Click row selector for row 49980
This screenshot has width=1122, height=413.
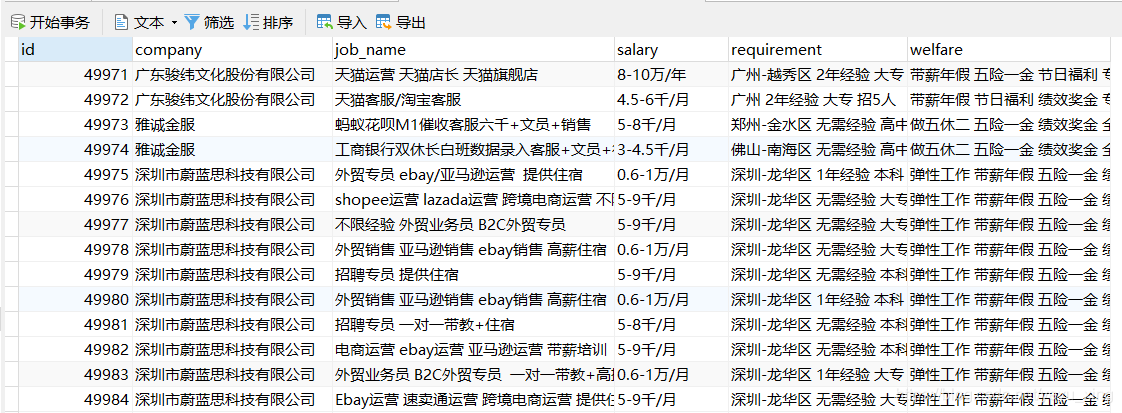pos(11,300)
